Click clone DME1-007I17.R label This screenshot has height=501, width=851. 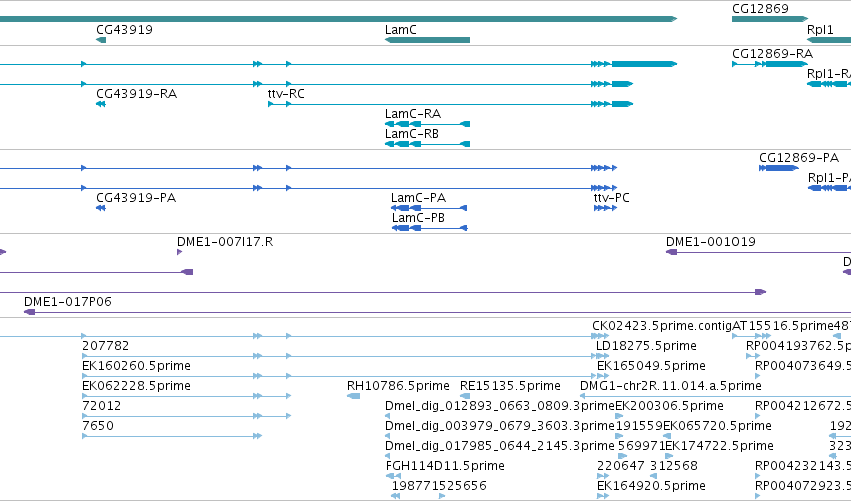pyautogui.click(x=225, y=242)
